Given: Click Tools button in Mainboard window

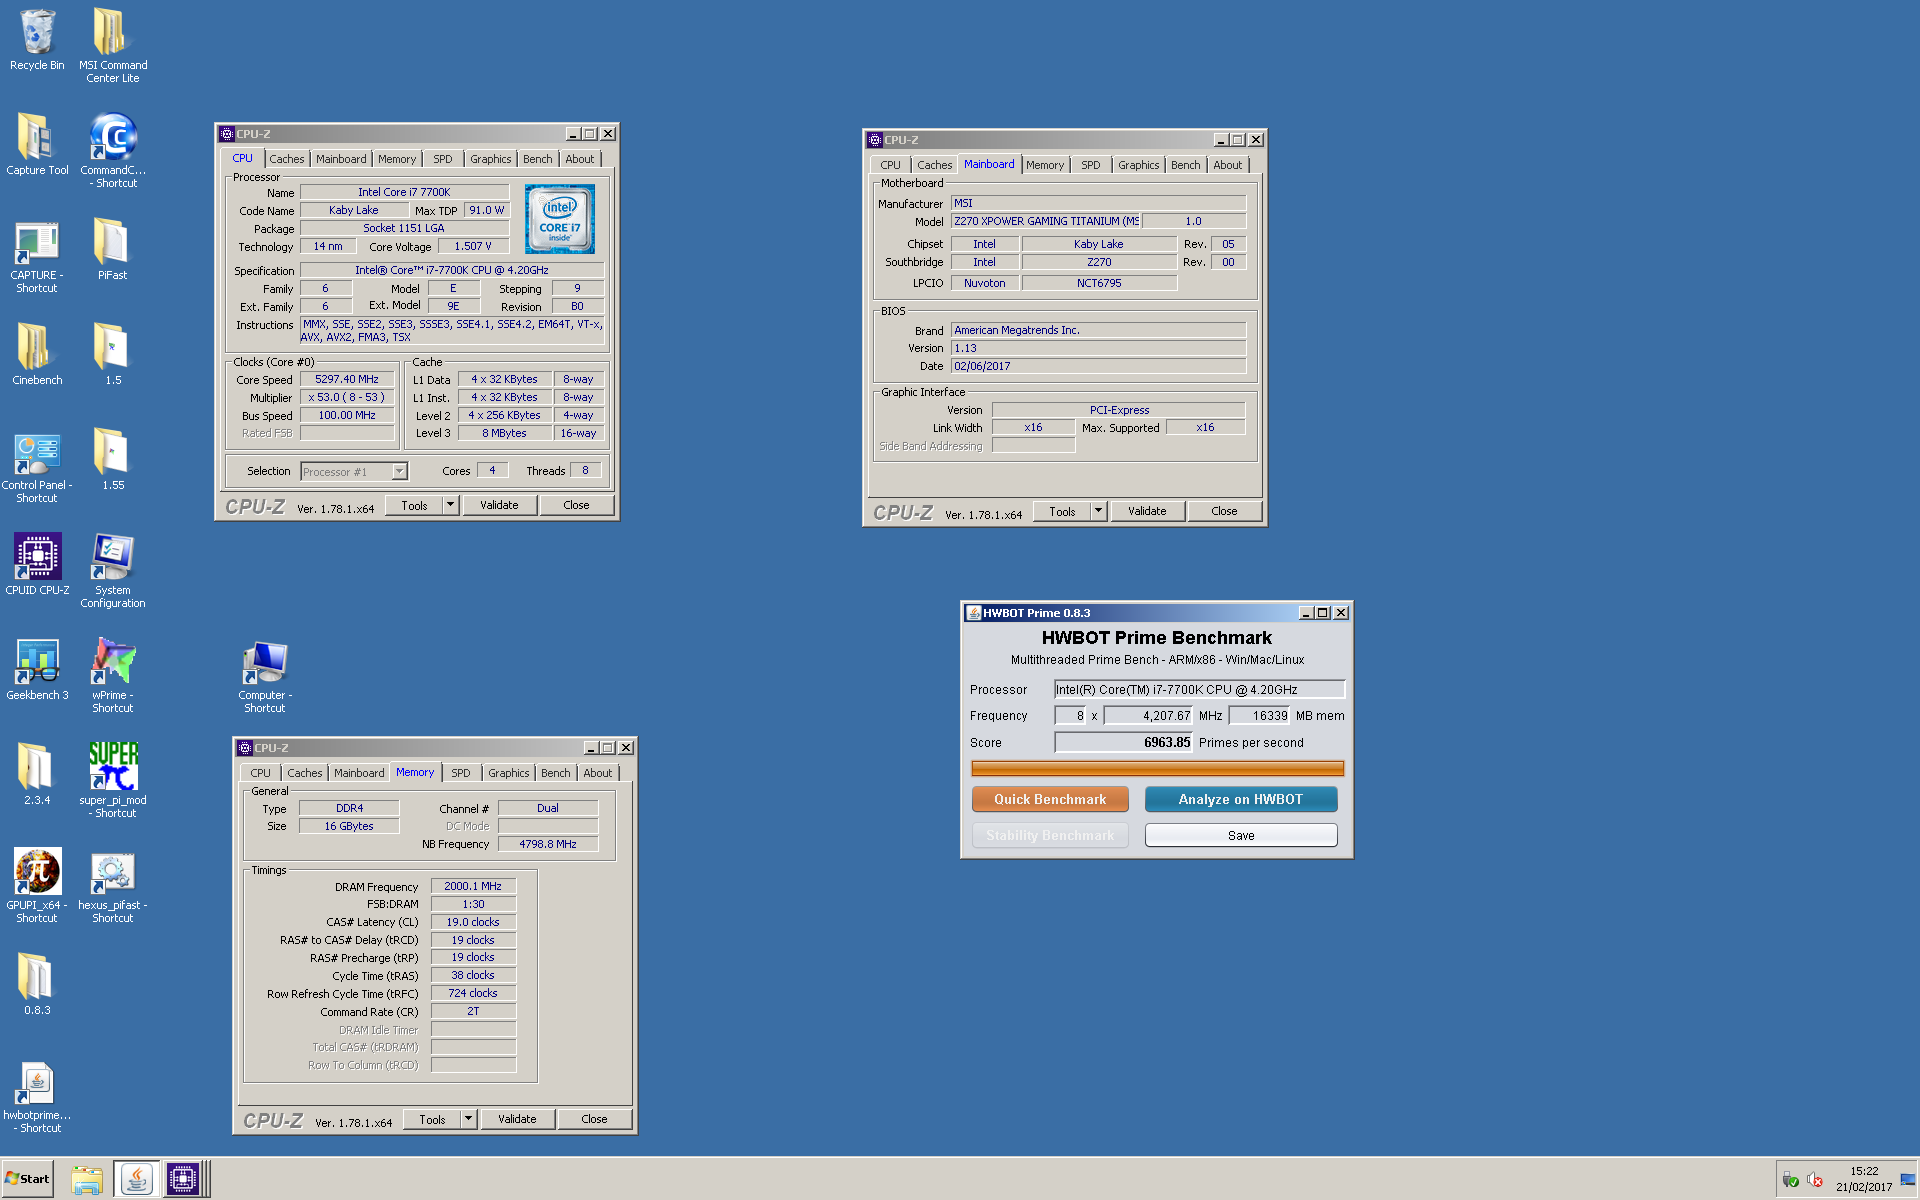Looking at the screenshot, I should [1062, 511].
